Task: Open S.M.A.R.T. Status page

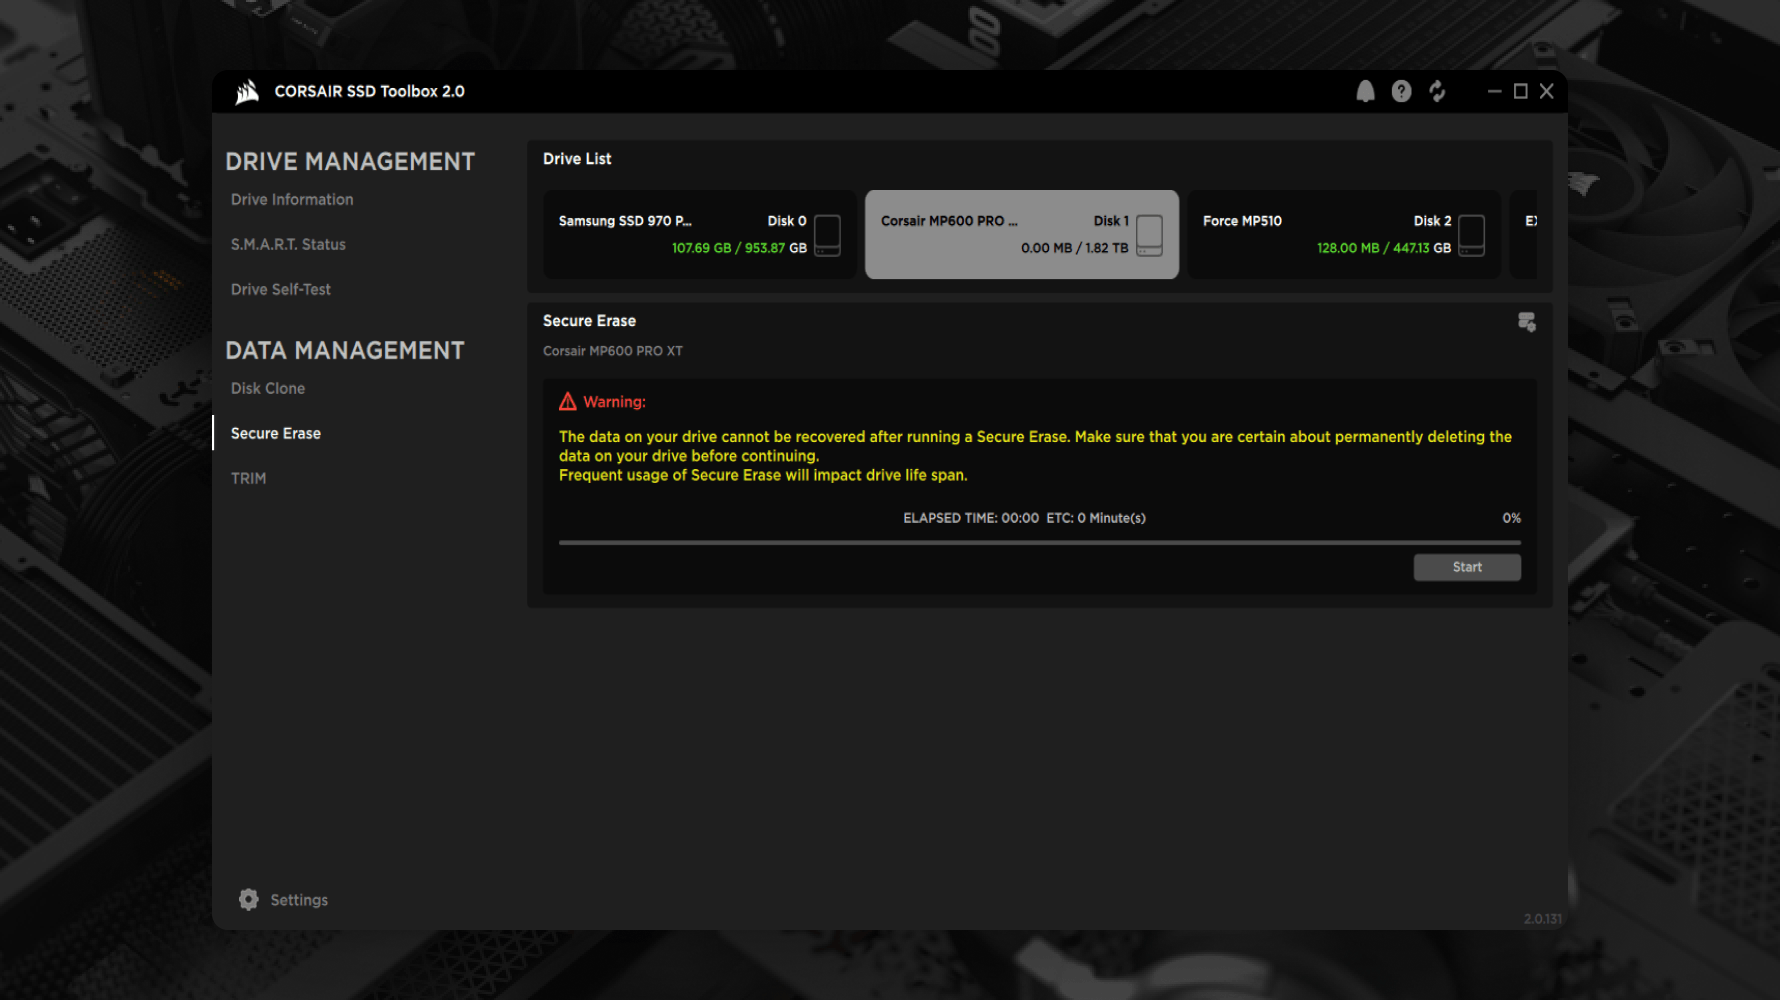Action: click(288, 245)
